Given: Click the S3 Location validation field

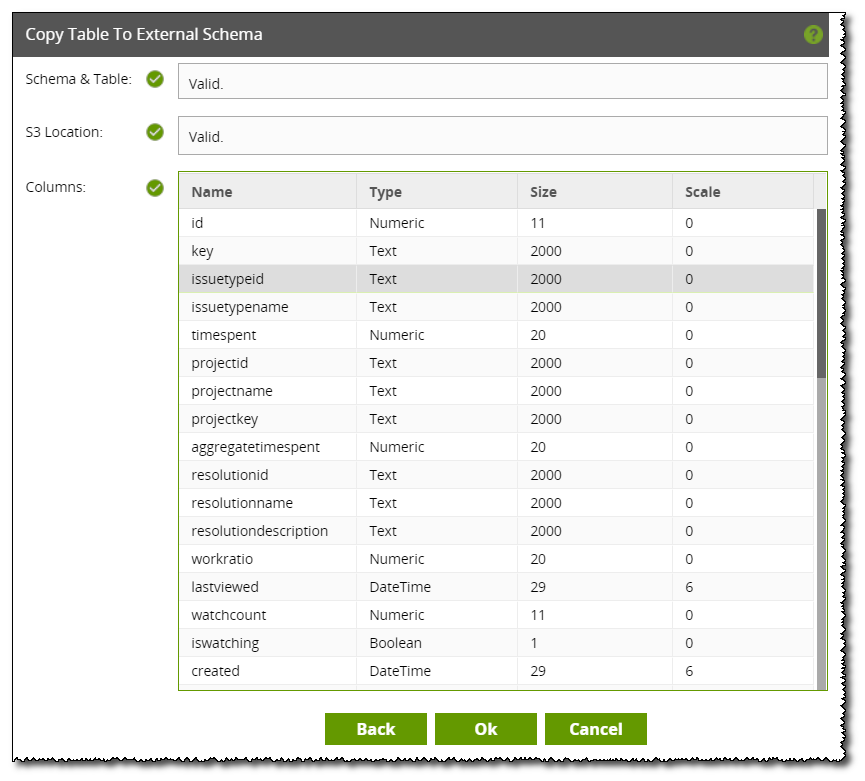Looking at the screenshot, I should pos(503,135).
